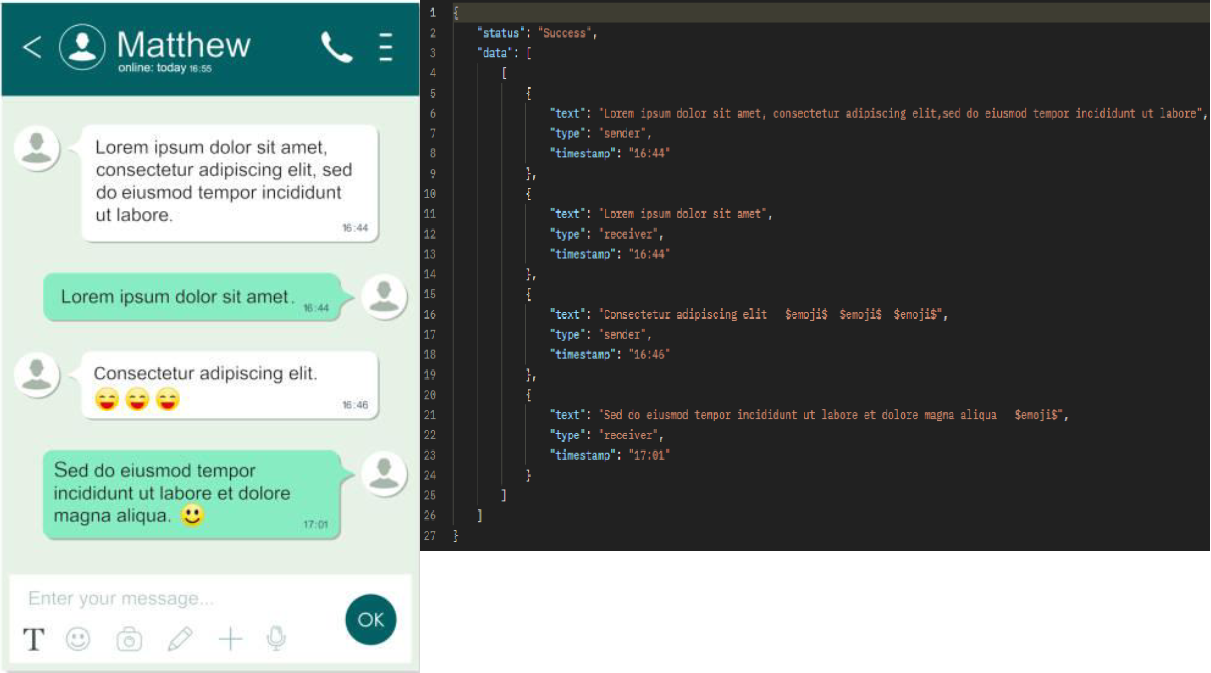1211x673 pixels.
Task: Tap the microphone voice message icon
Action: [x=277, y=638]
